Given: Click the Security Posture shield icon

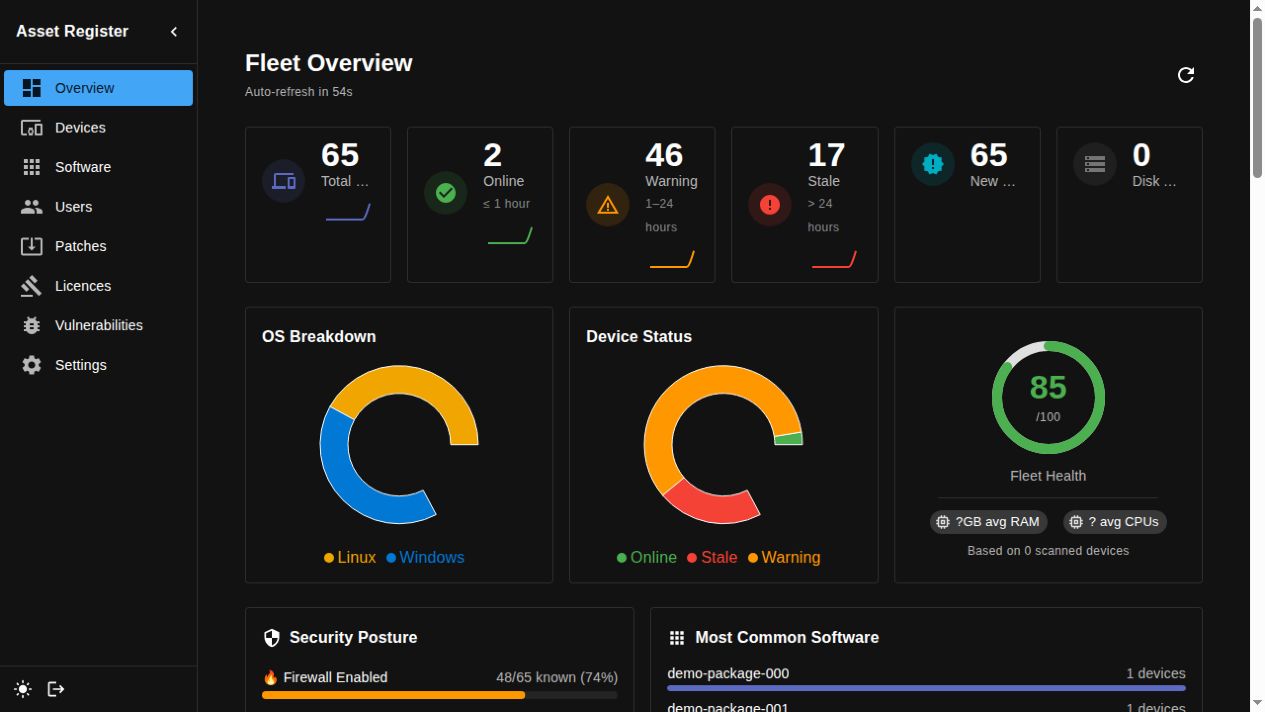Looking at the screenshot, I should [271, 638].
